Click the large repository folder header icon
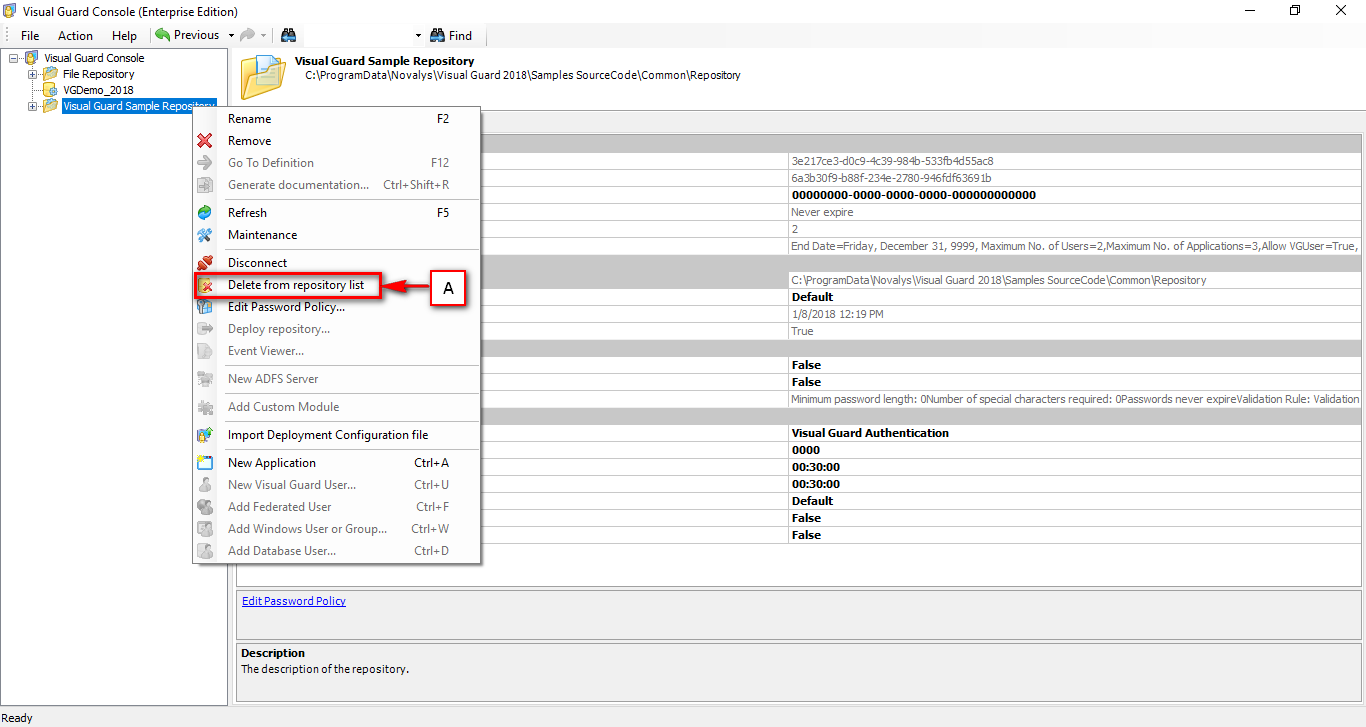 click(x=263, y=77)
